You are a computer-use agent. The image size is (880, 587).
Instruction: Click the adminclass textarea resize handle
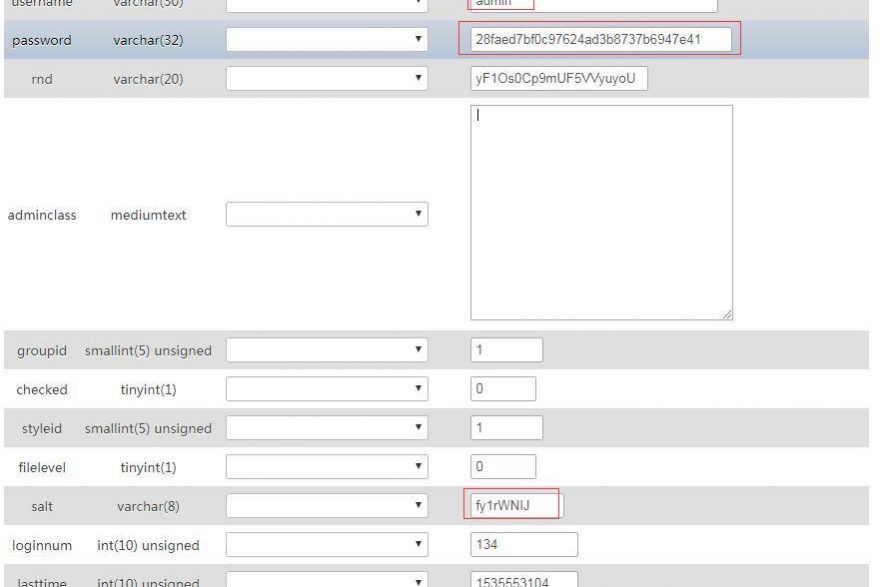pos(727,315)
